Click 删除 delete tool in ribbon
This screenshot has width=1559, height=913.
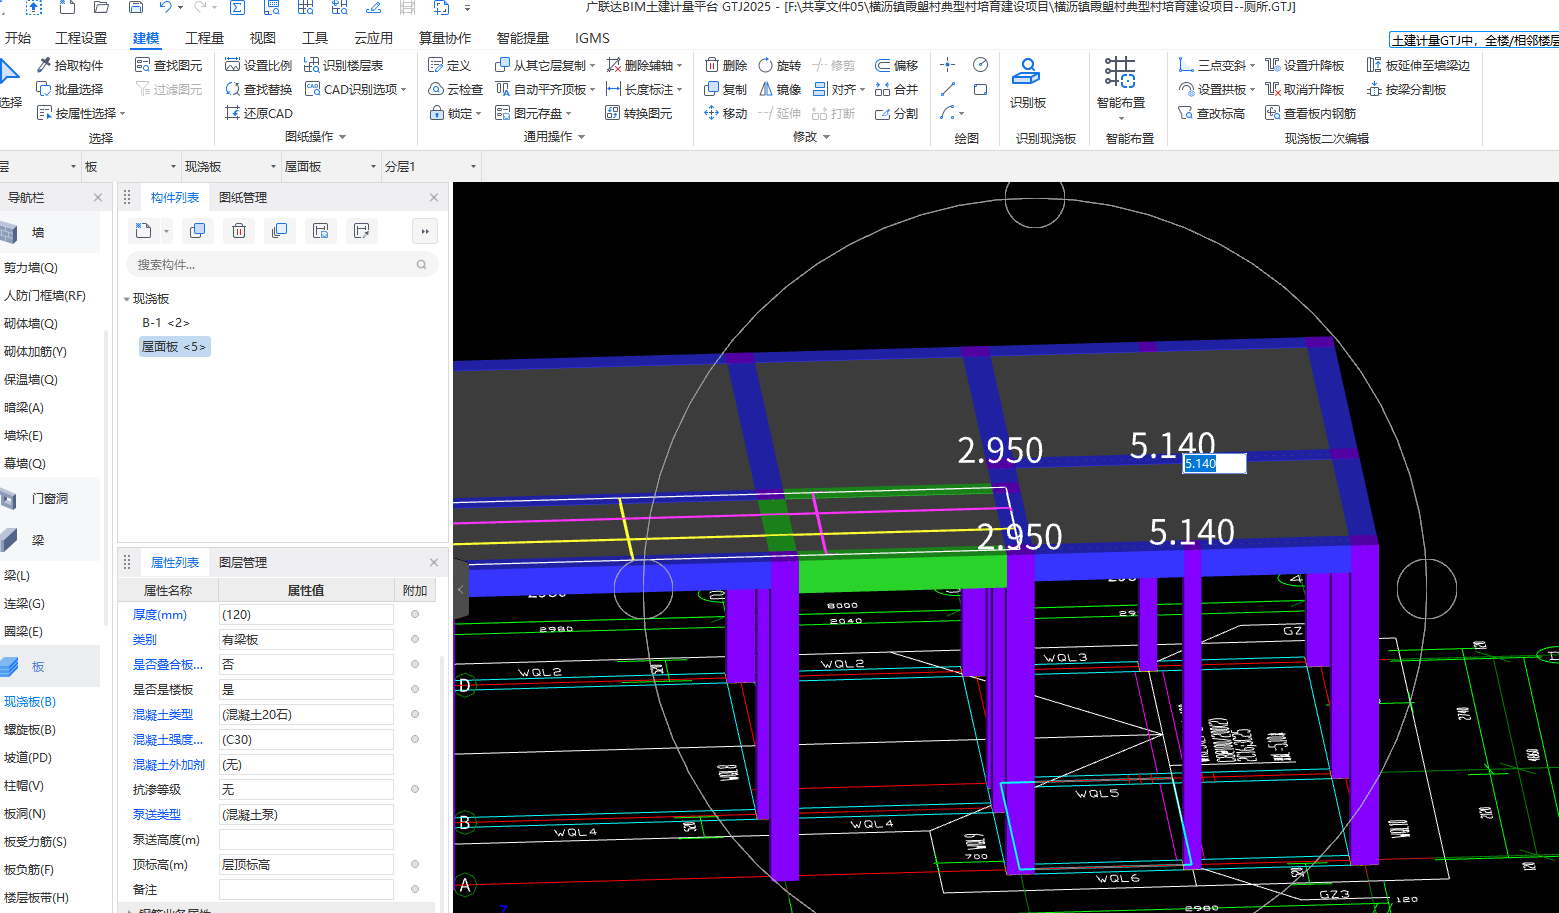click(x=726, y=65)
